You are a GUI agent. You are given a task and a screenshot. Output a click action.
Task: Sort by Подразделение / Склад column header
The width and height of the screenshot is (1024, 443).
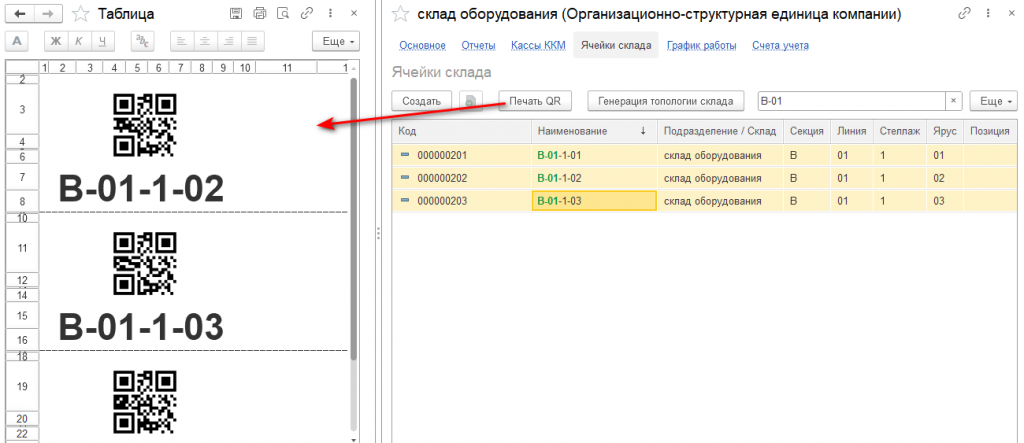pyautogui.click(x=720, y=131)
